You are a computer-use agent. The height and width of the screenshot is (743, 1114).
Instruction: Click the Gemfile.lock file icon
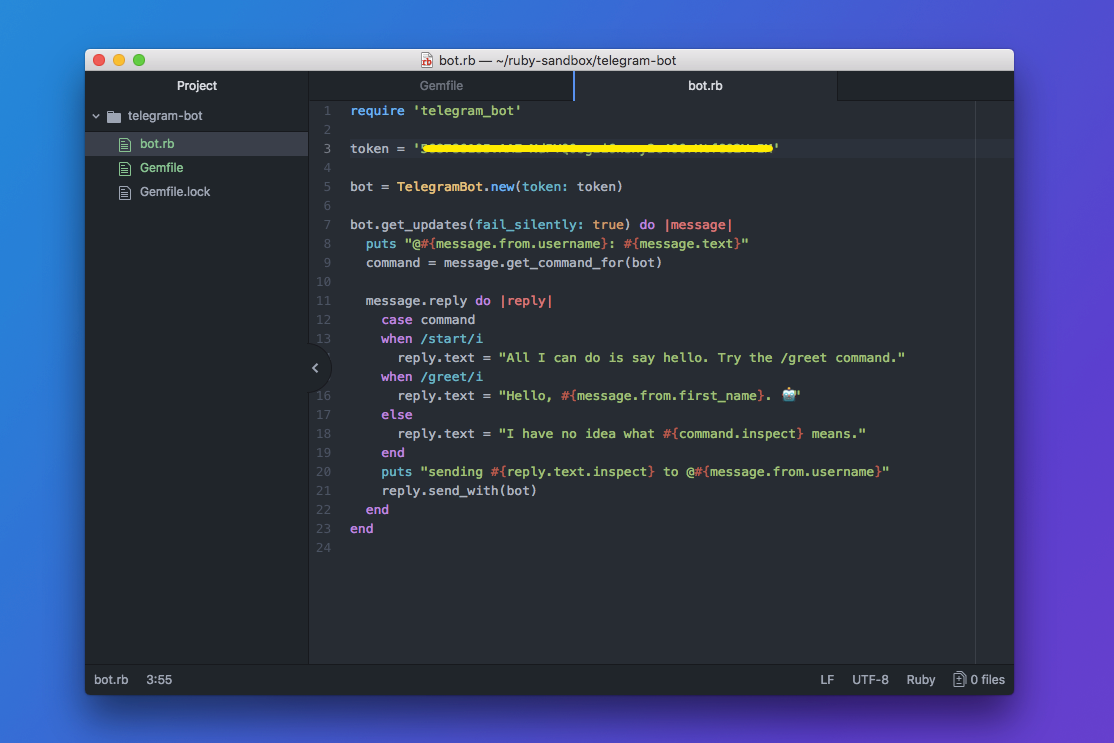click(125, 192)
